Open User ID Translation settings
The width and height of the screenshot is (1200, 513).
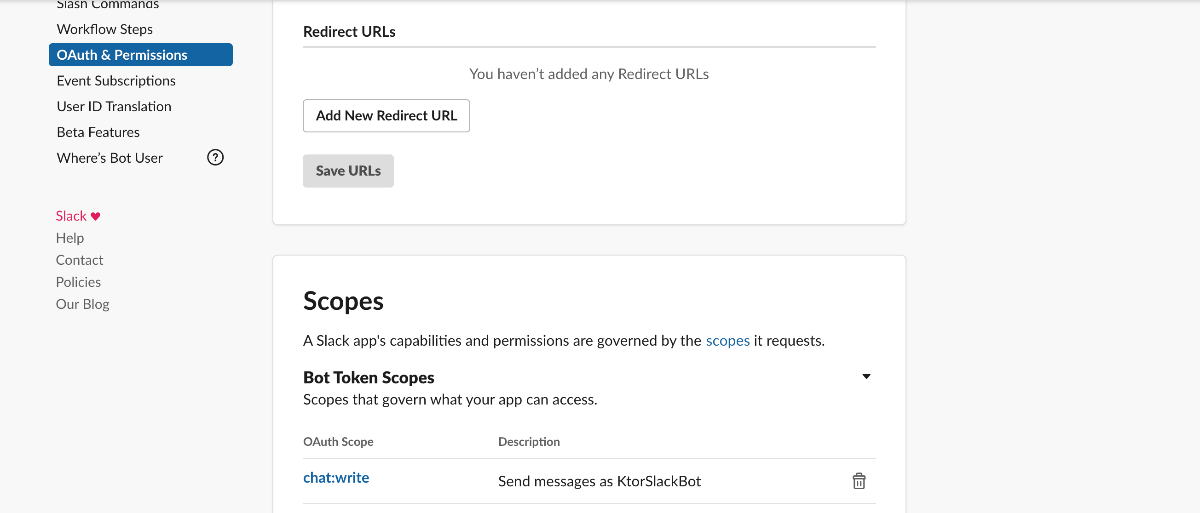(x=114, y=106)
